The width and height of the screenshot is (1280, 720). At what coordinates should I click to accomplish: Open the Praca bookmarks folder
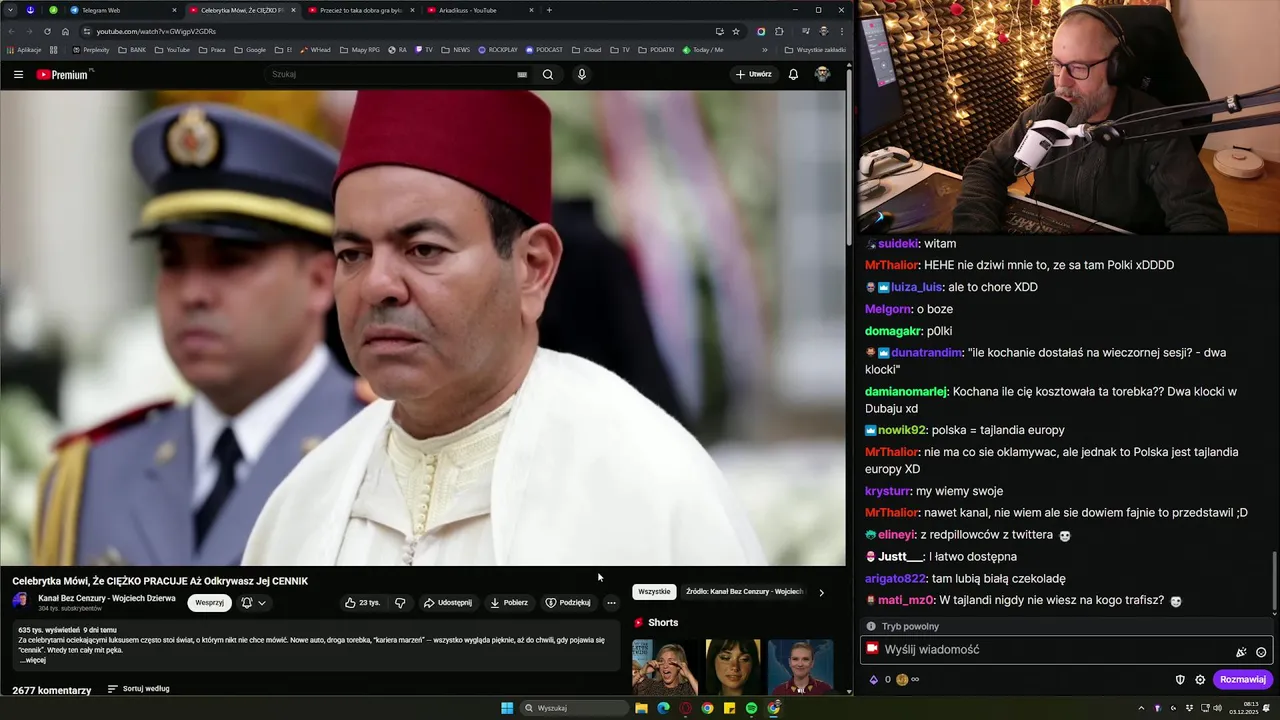click(x=212, y=49)
